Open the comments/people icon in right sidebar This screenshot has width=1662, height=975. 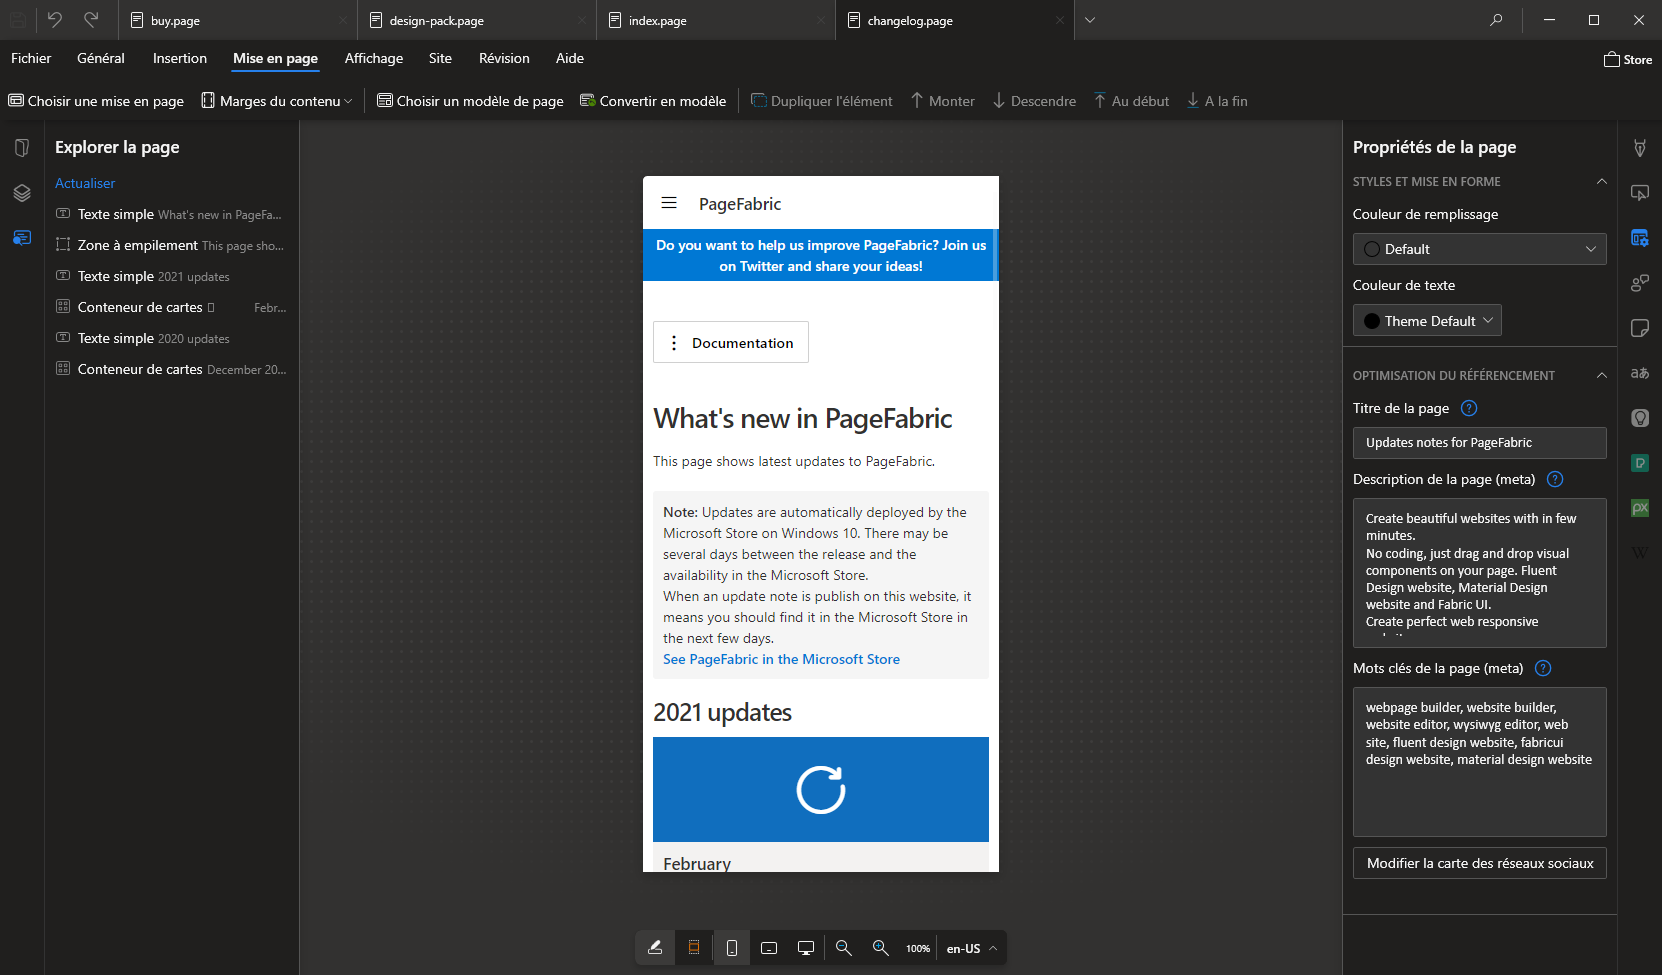(1640, 283)
